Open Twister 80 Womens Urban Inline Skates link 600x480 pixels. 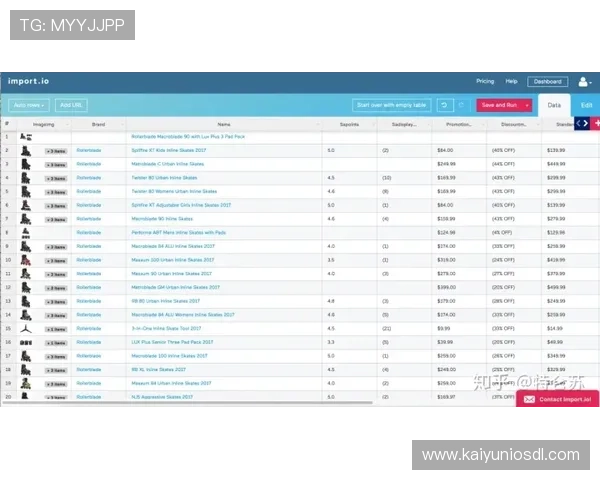point(174,191)
